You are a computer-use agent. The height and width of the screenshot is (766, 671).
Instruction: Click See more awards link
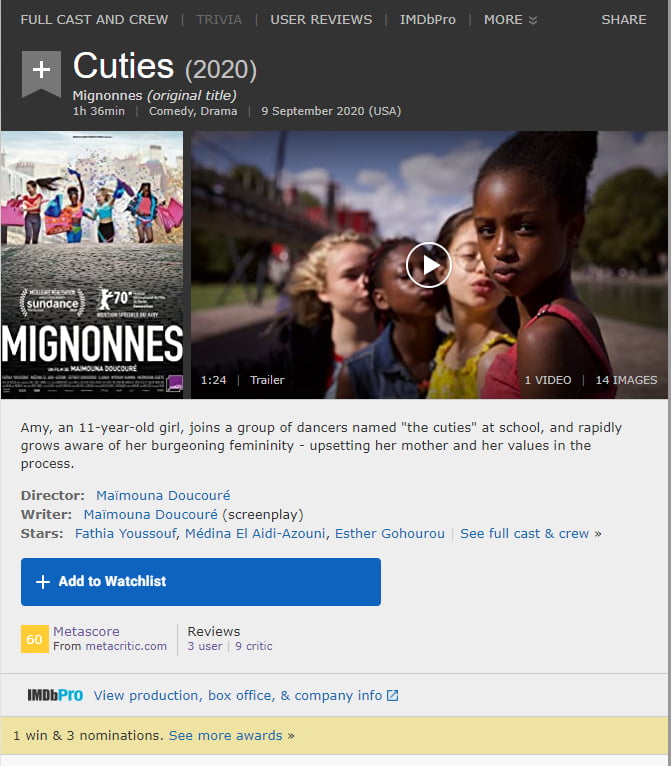point(226,735)
